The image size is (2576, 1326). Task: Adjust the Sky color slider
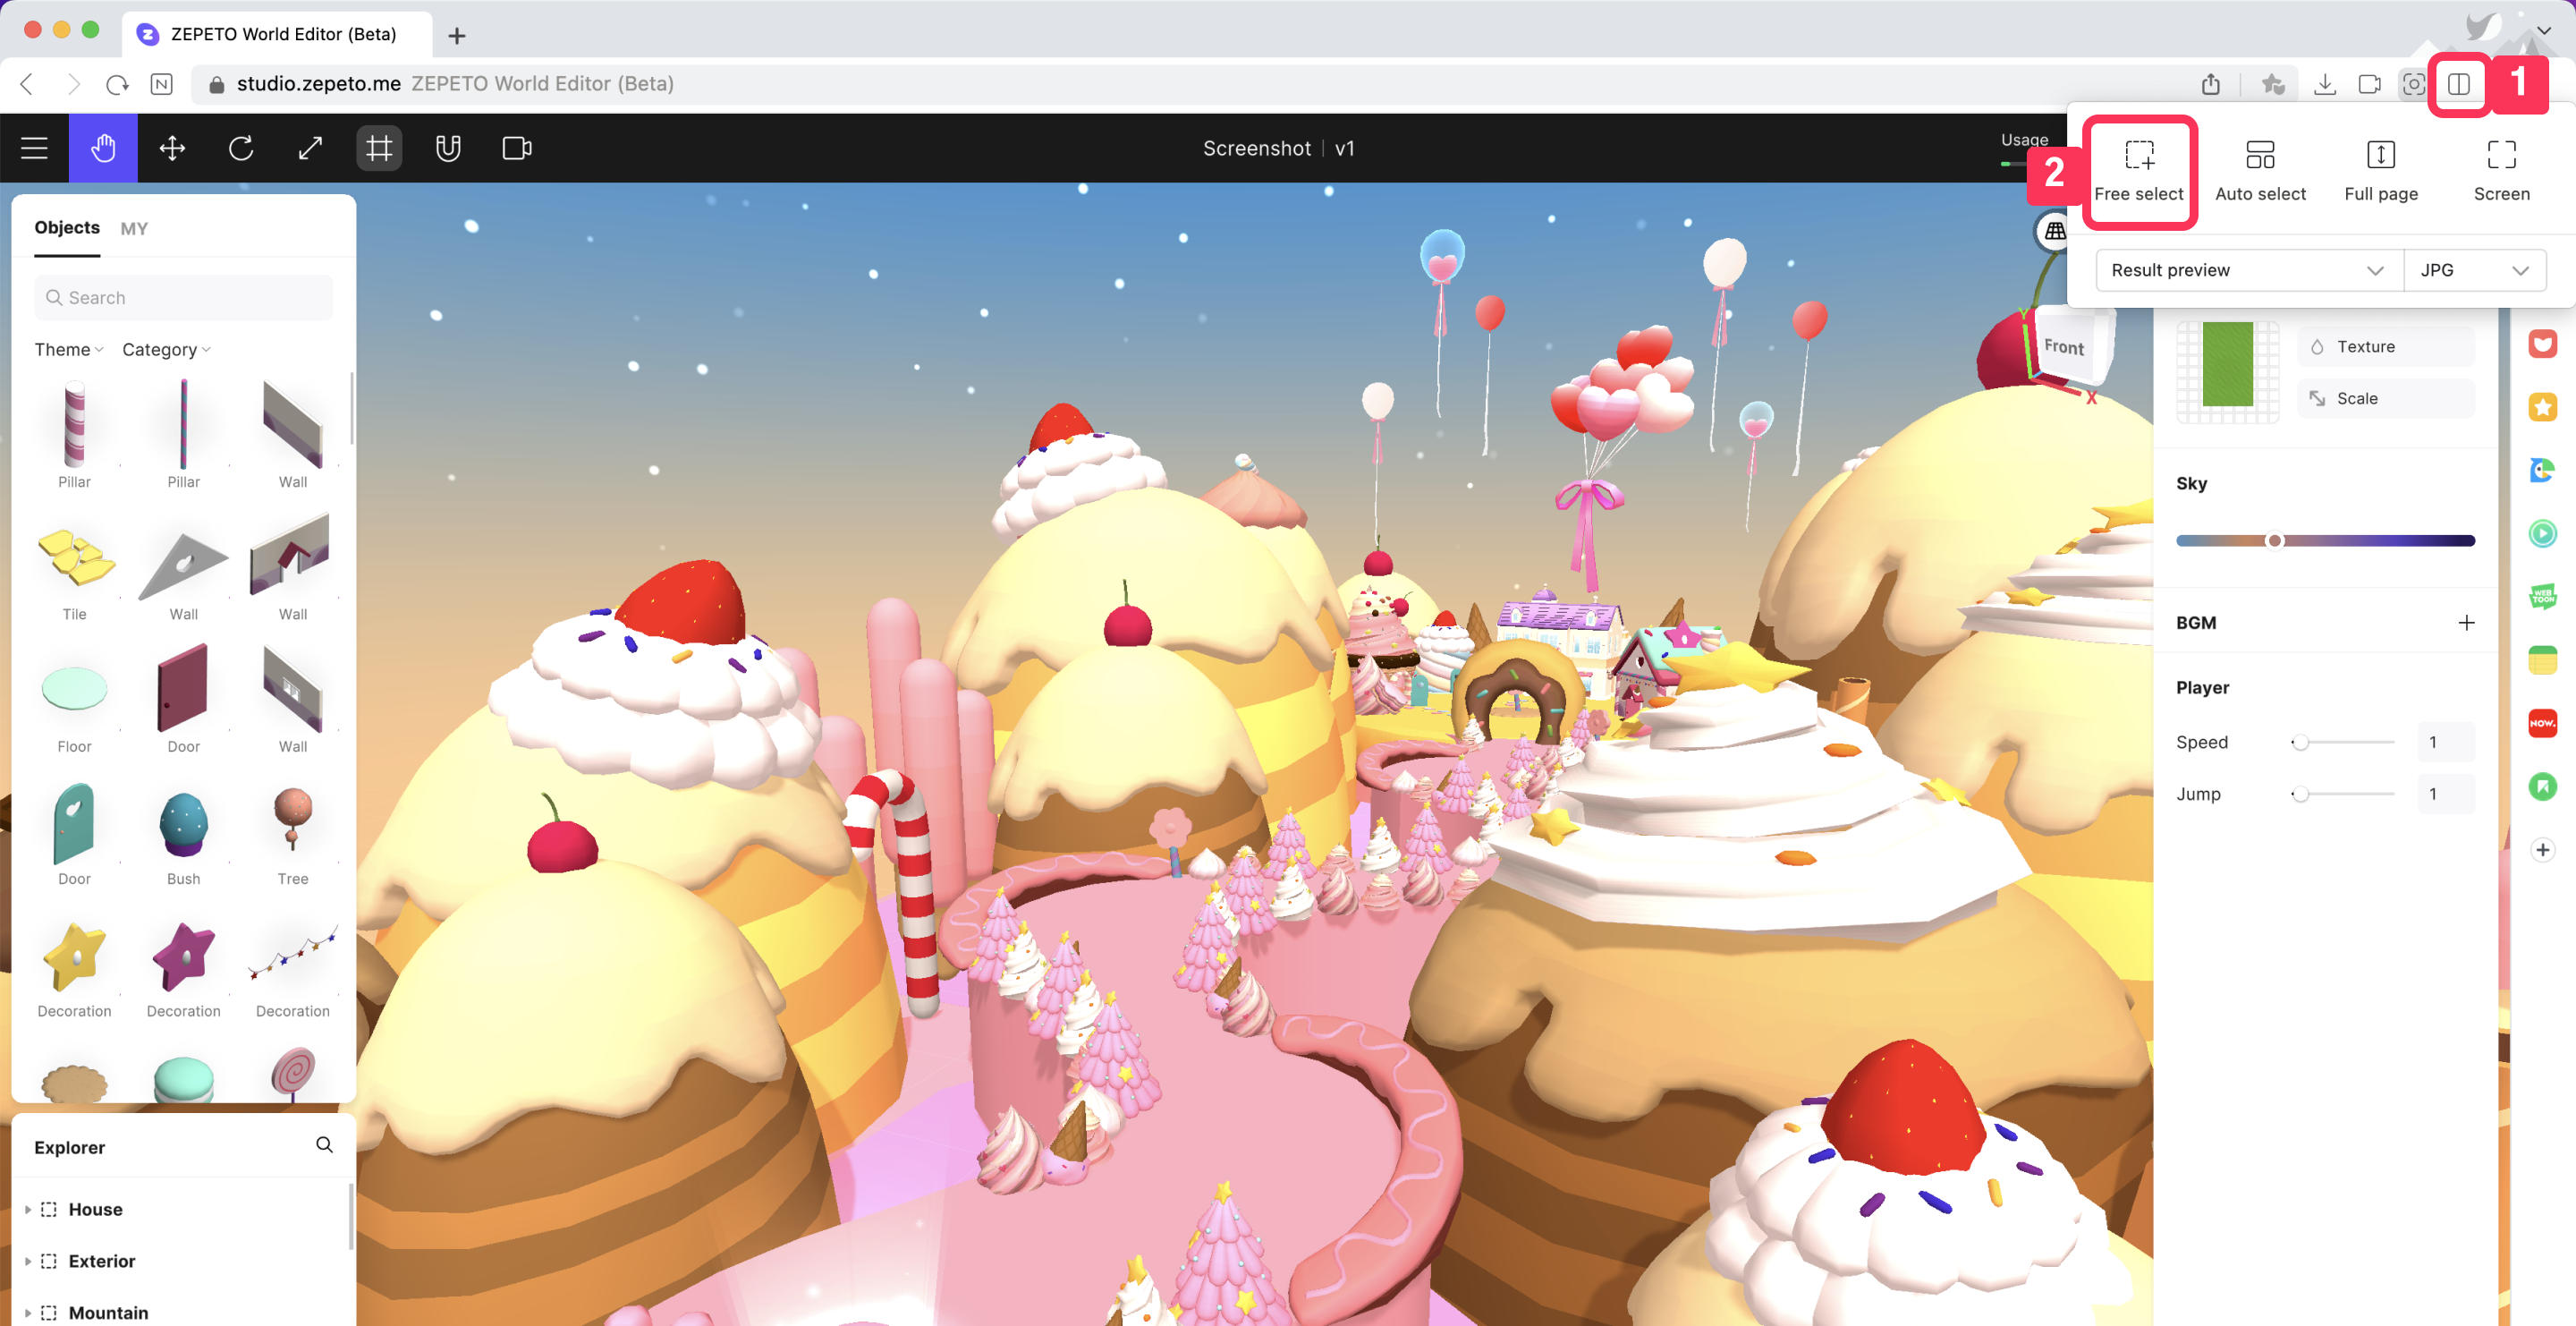(x=2274, y=540)
